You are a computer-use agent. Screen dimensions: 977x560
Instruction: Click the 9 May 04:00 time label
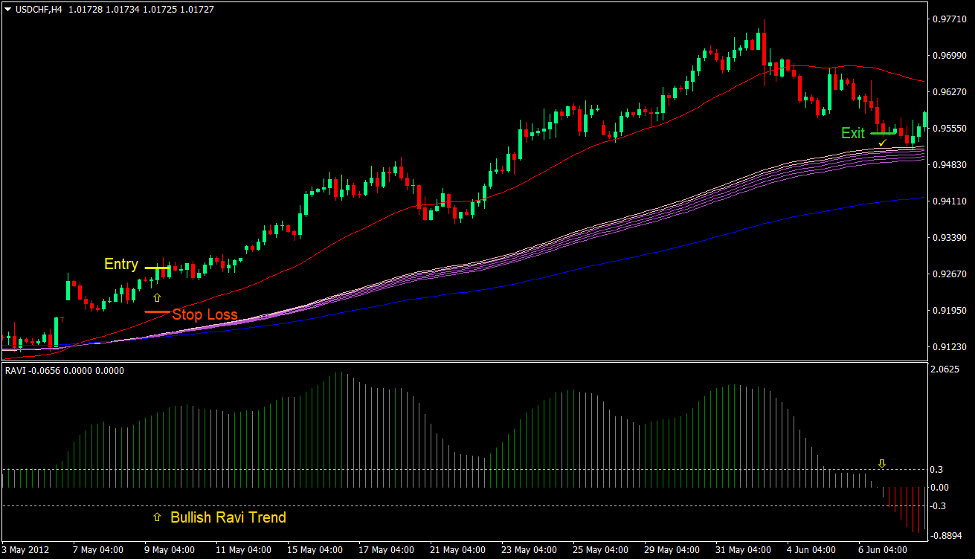[169, 550]
